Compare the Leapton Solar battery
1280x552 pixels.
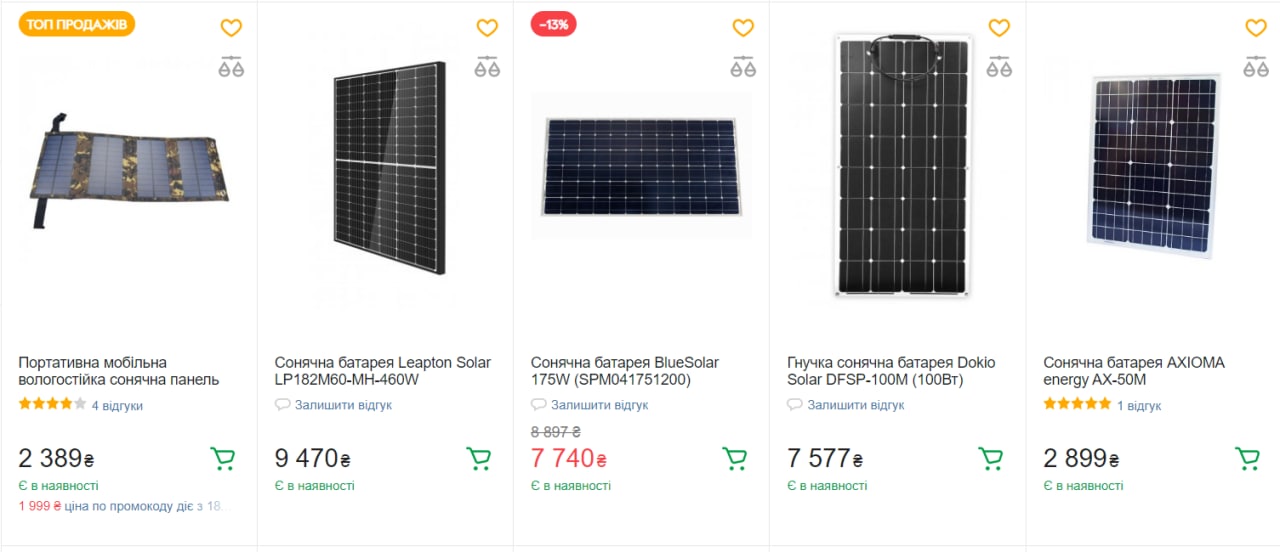click(x=487, y=67)
